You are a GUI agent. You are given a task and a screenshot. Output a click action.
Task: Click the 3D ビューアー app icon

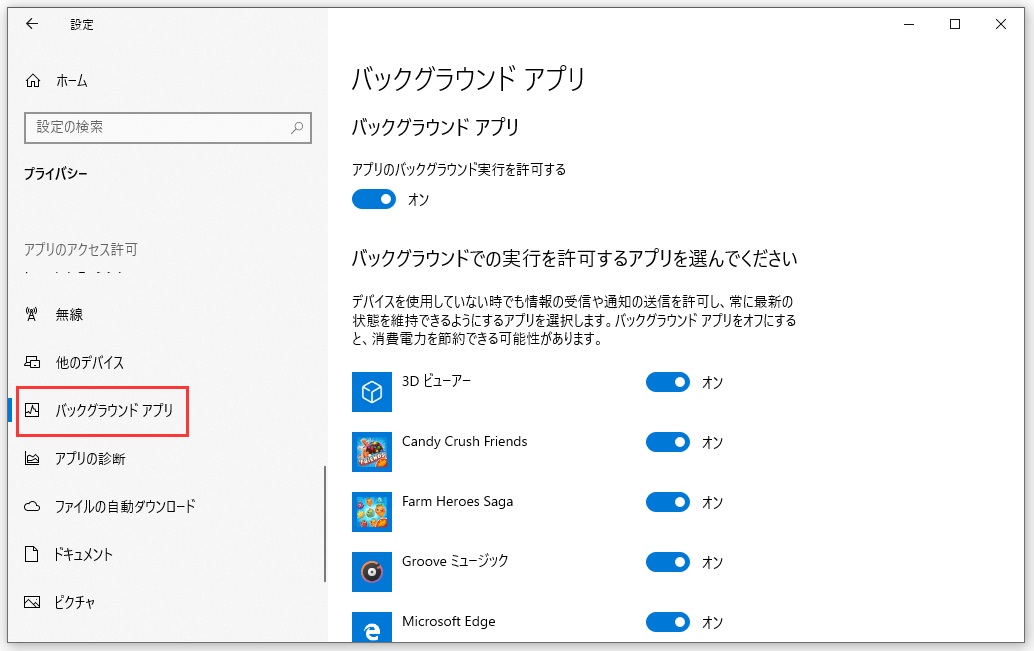(x=372, y=392)
